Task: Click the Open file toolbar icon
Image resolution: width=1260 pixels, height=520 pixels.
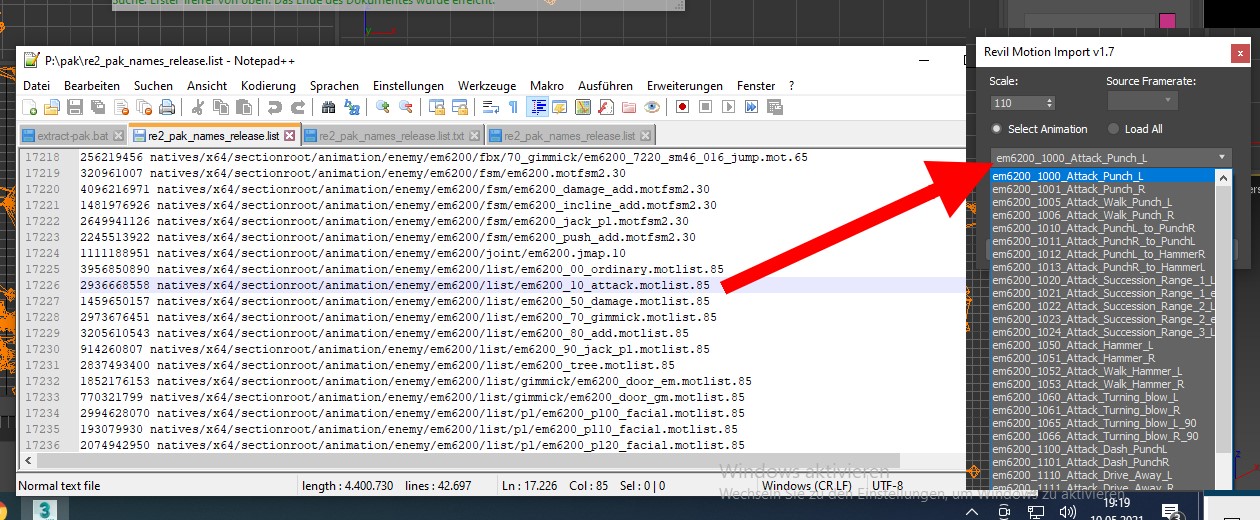Action: [x=52, y=107]
